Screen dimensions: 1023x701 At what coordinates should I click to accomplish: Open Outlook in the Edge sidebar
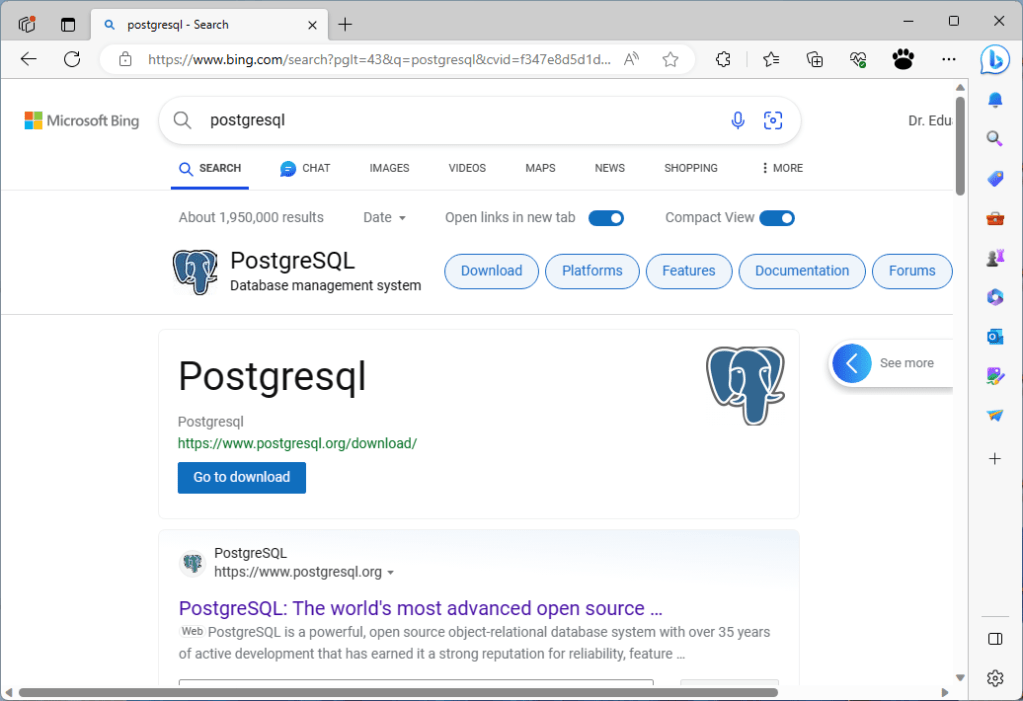click(994, 337)
